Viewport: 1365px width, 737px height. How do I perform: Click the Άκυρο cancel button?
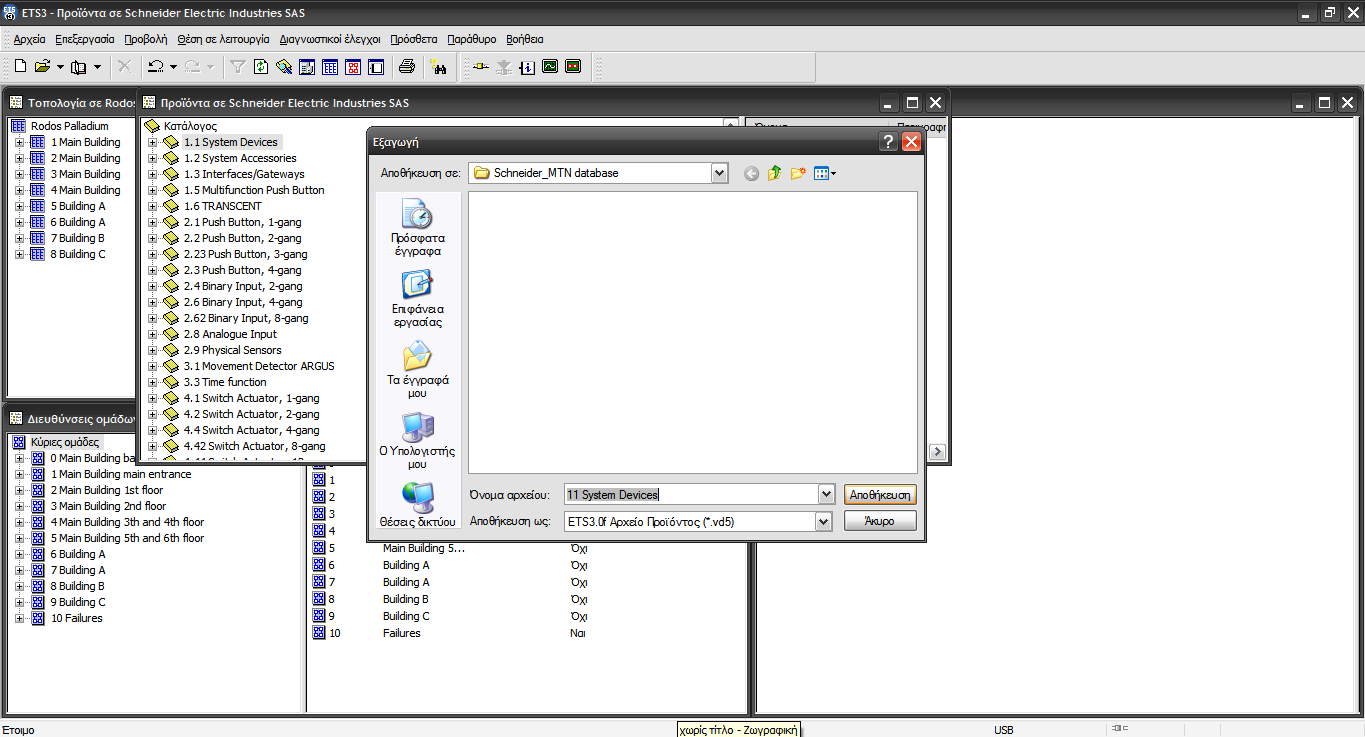[x=880, y=521]
